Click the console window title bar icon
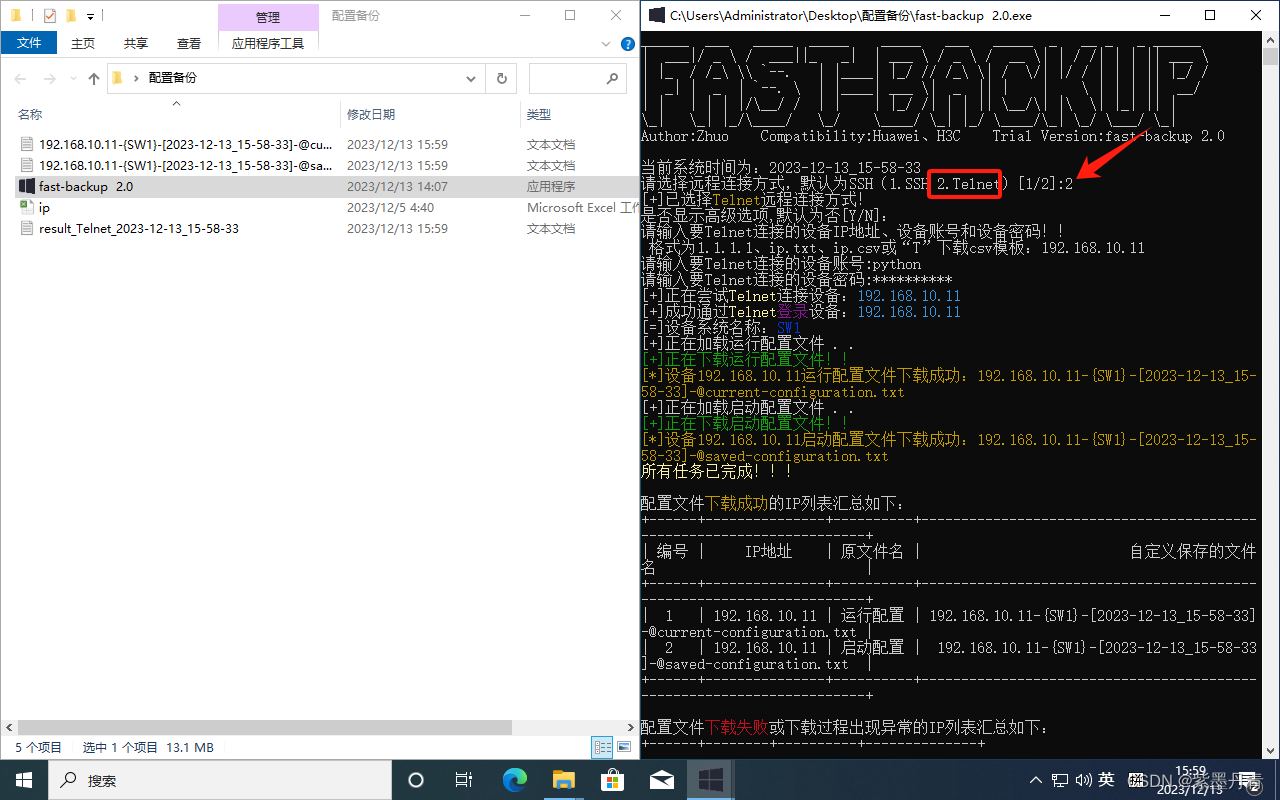Viewport: 1280px width, 800px height. 656,15
